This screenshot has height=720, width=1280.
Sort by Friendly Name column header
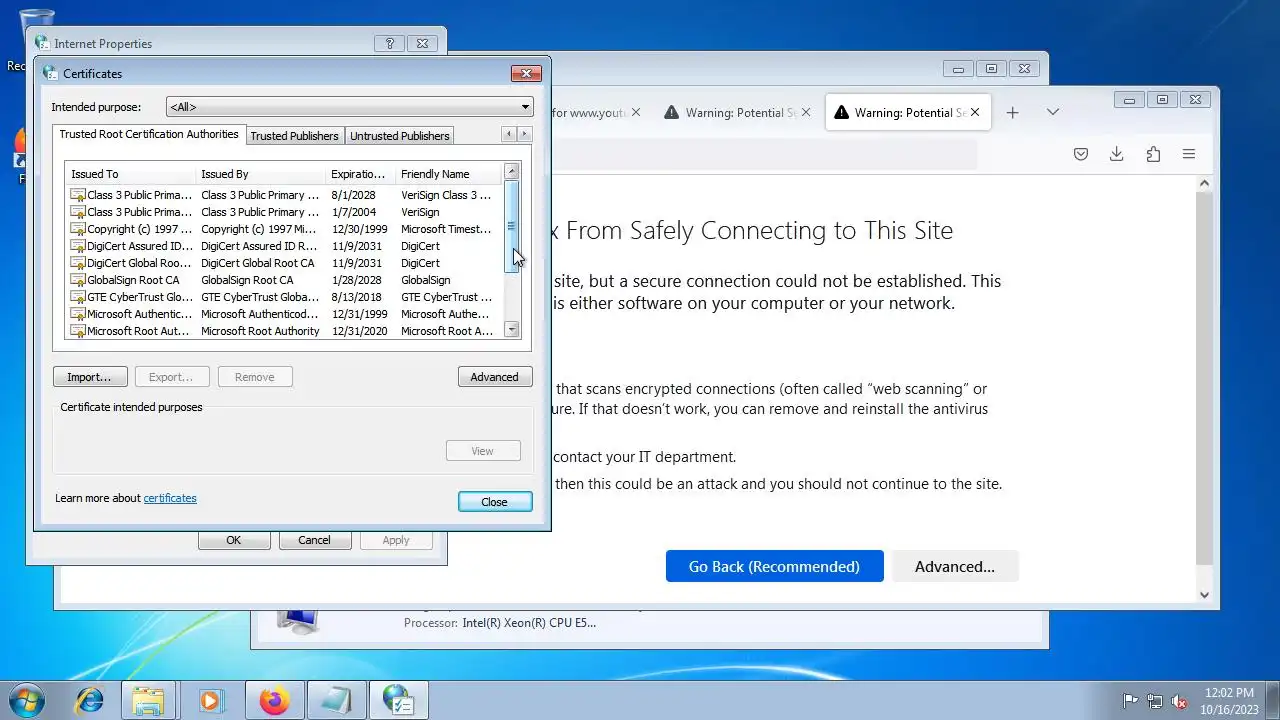[x=447, y=174]
